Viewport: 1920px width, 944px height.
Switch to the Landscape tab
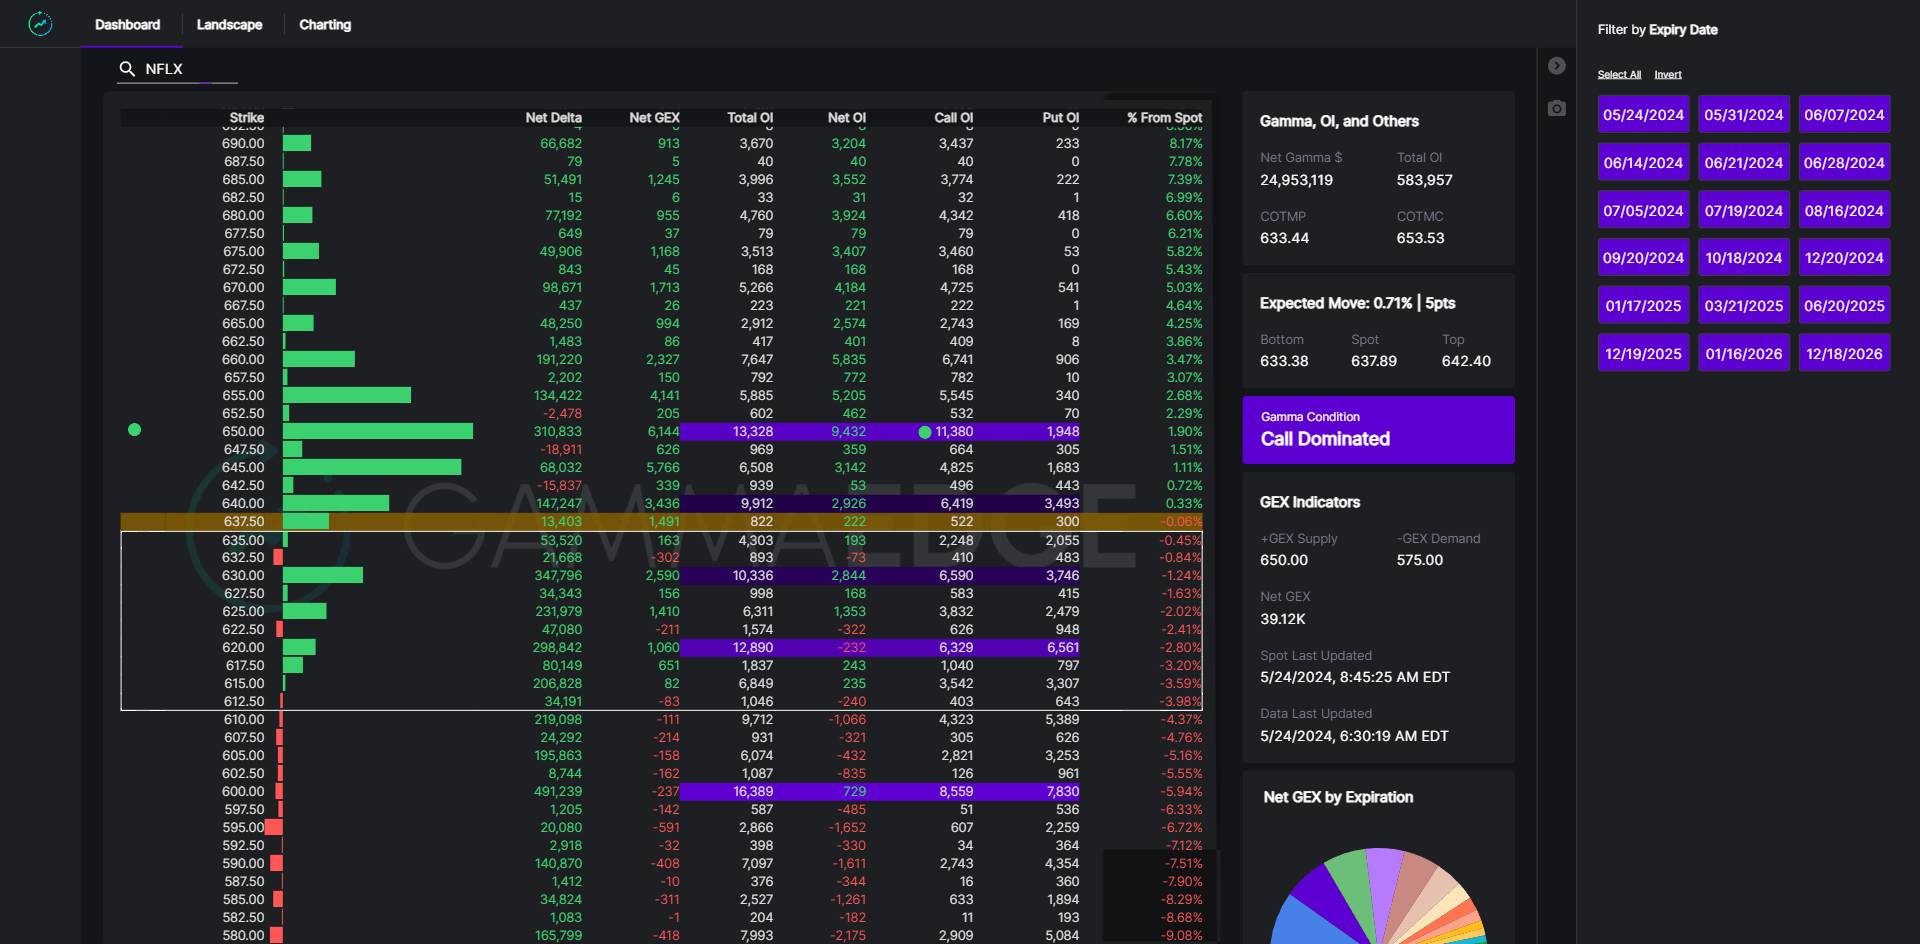click(x=229, y=25)
